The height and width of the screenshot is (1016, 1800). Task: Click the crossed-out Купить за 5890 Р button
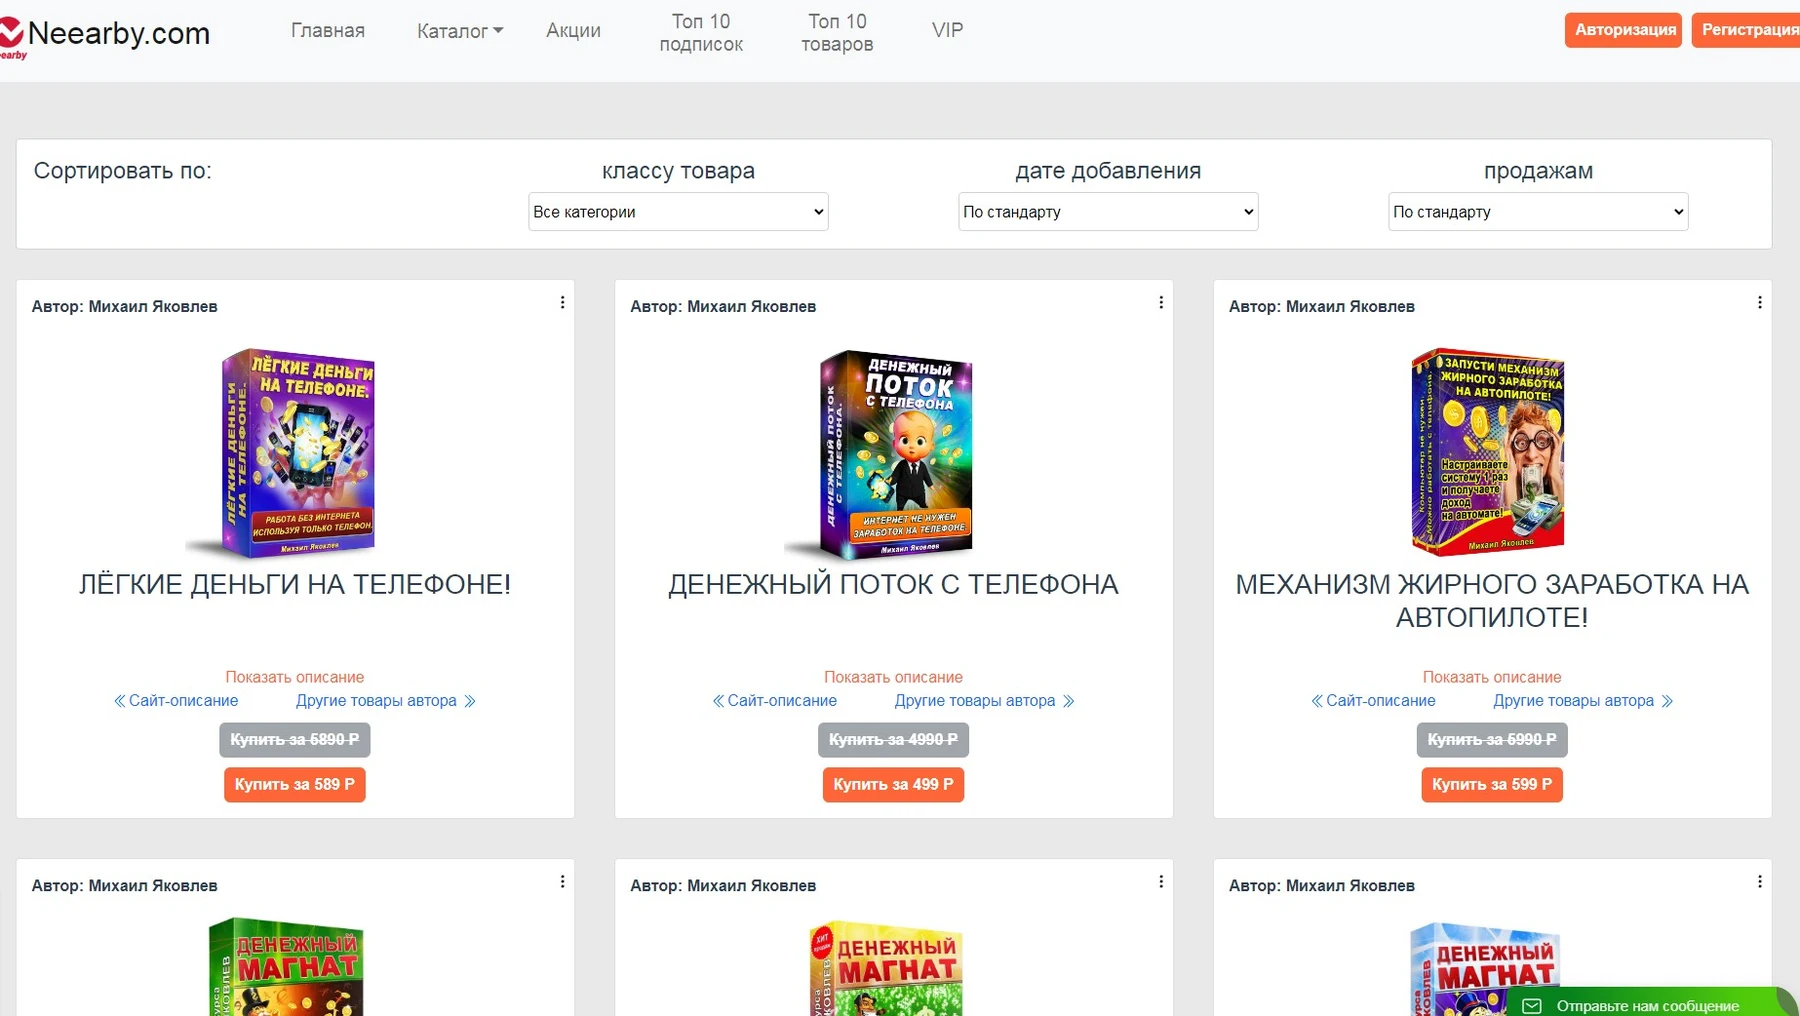pos(295,740)
